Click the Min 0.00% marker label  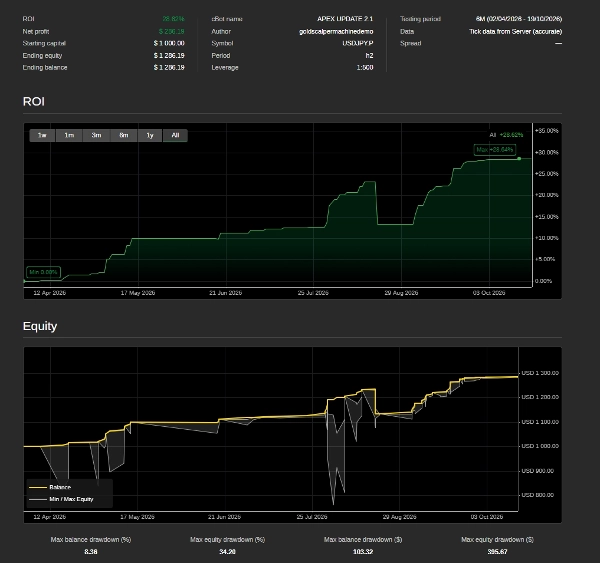click(43, 272)
